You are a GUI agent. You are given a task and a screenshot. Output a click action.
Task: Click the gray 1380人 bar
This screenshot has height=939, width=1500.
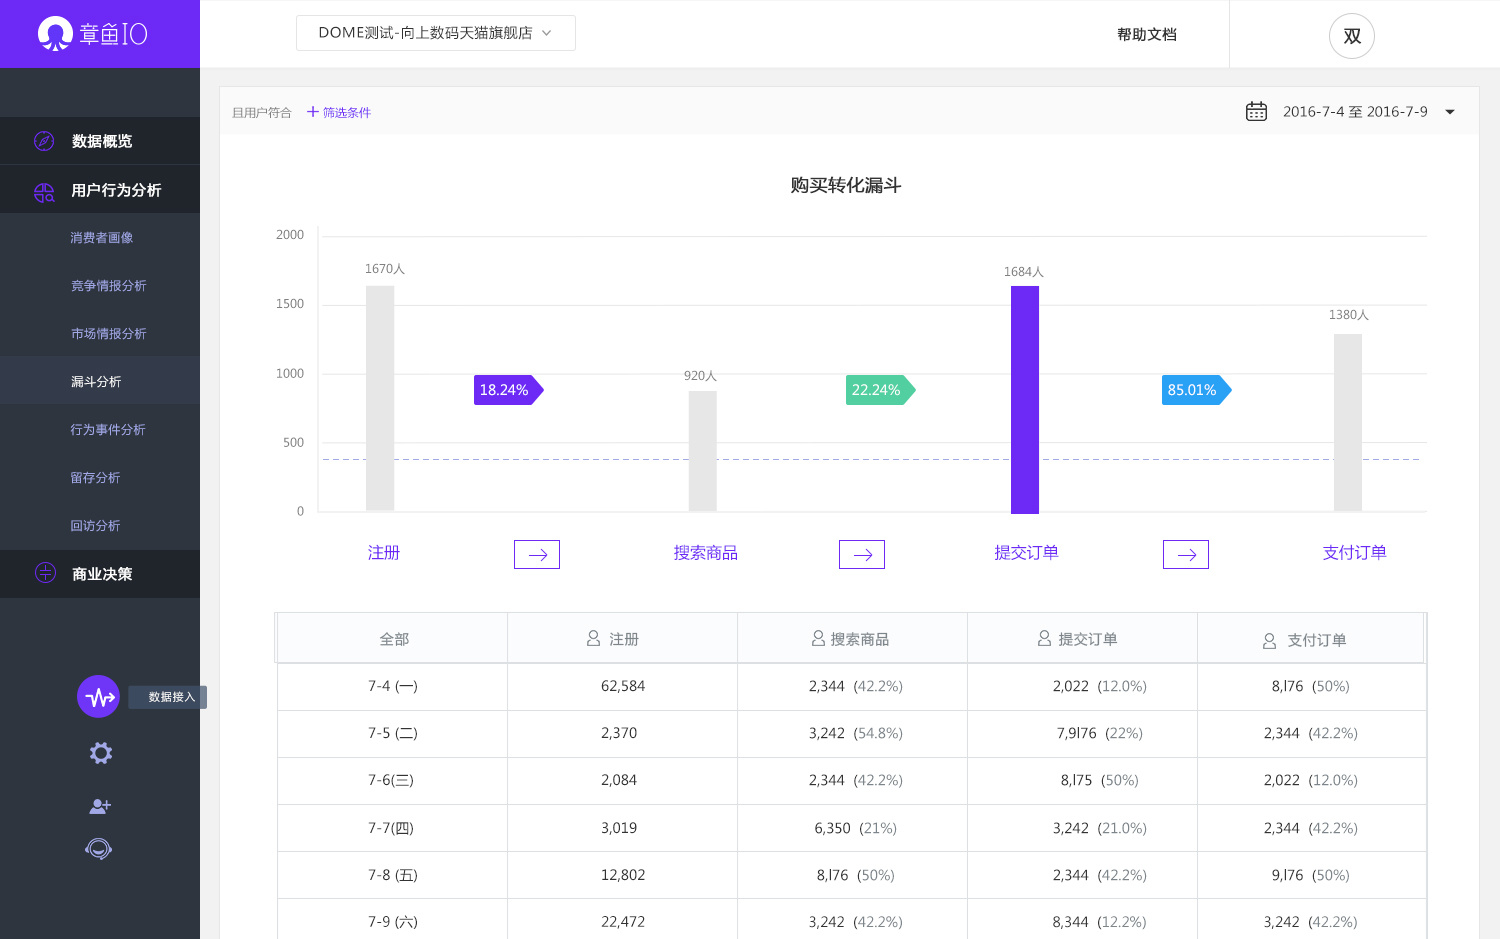pyautogui.click(x=1348, y=422)
